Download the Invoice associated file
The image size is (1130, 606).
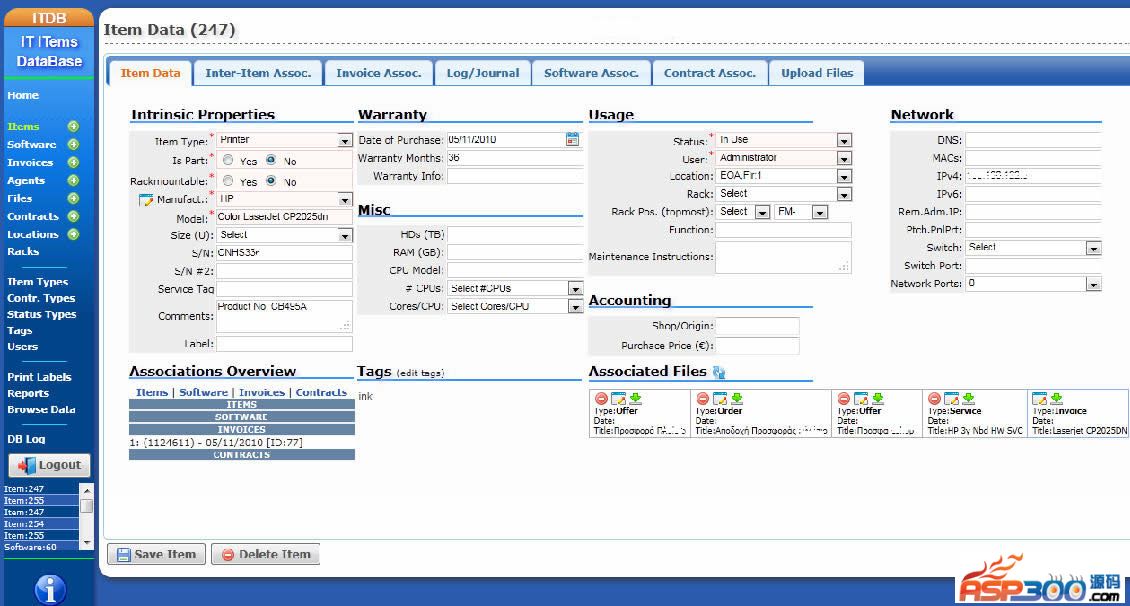tap(1055, 399)
